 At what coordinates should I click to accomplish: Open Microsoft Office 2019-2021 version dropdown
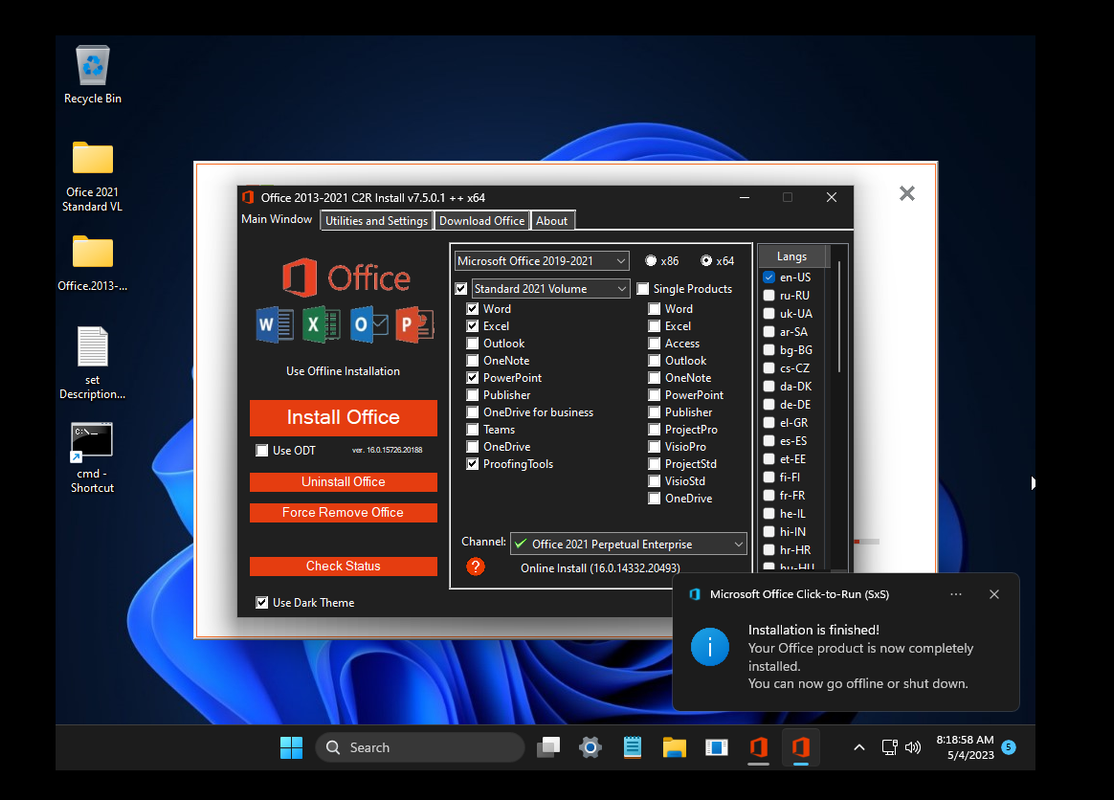(541, 261)
